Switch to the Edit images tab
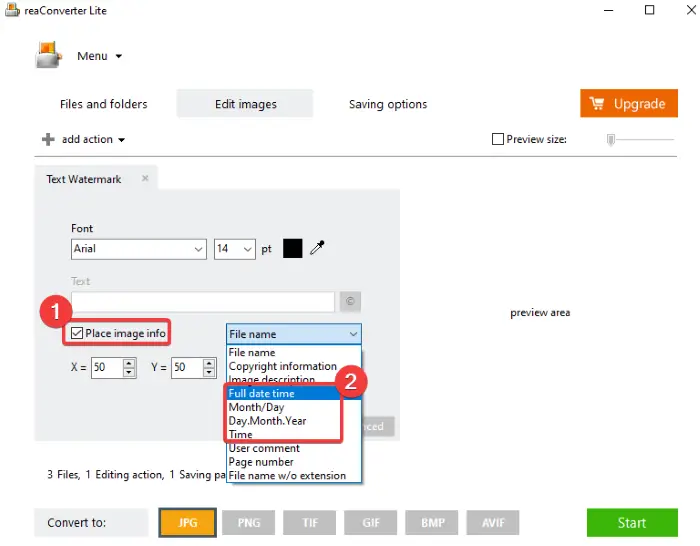The width and height of the screenshot is (700, 546). click(x=245, y=104)
